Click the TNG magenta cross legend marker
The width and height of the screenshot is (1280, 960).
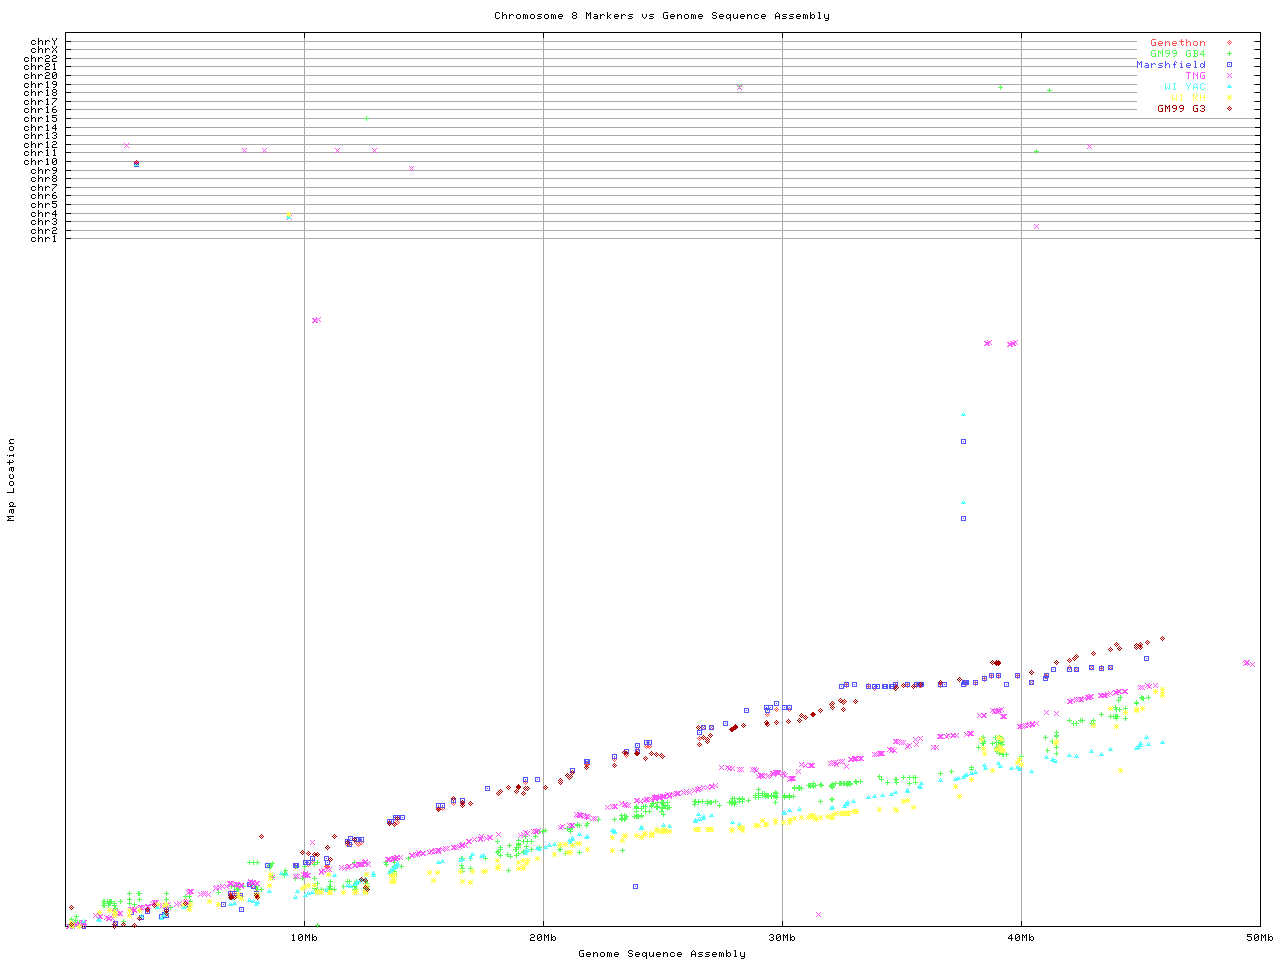pos(1229,76)
